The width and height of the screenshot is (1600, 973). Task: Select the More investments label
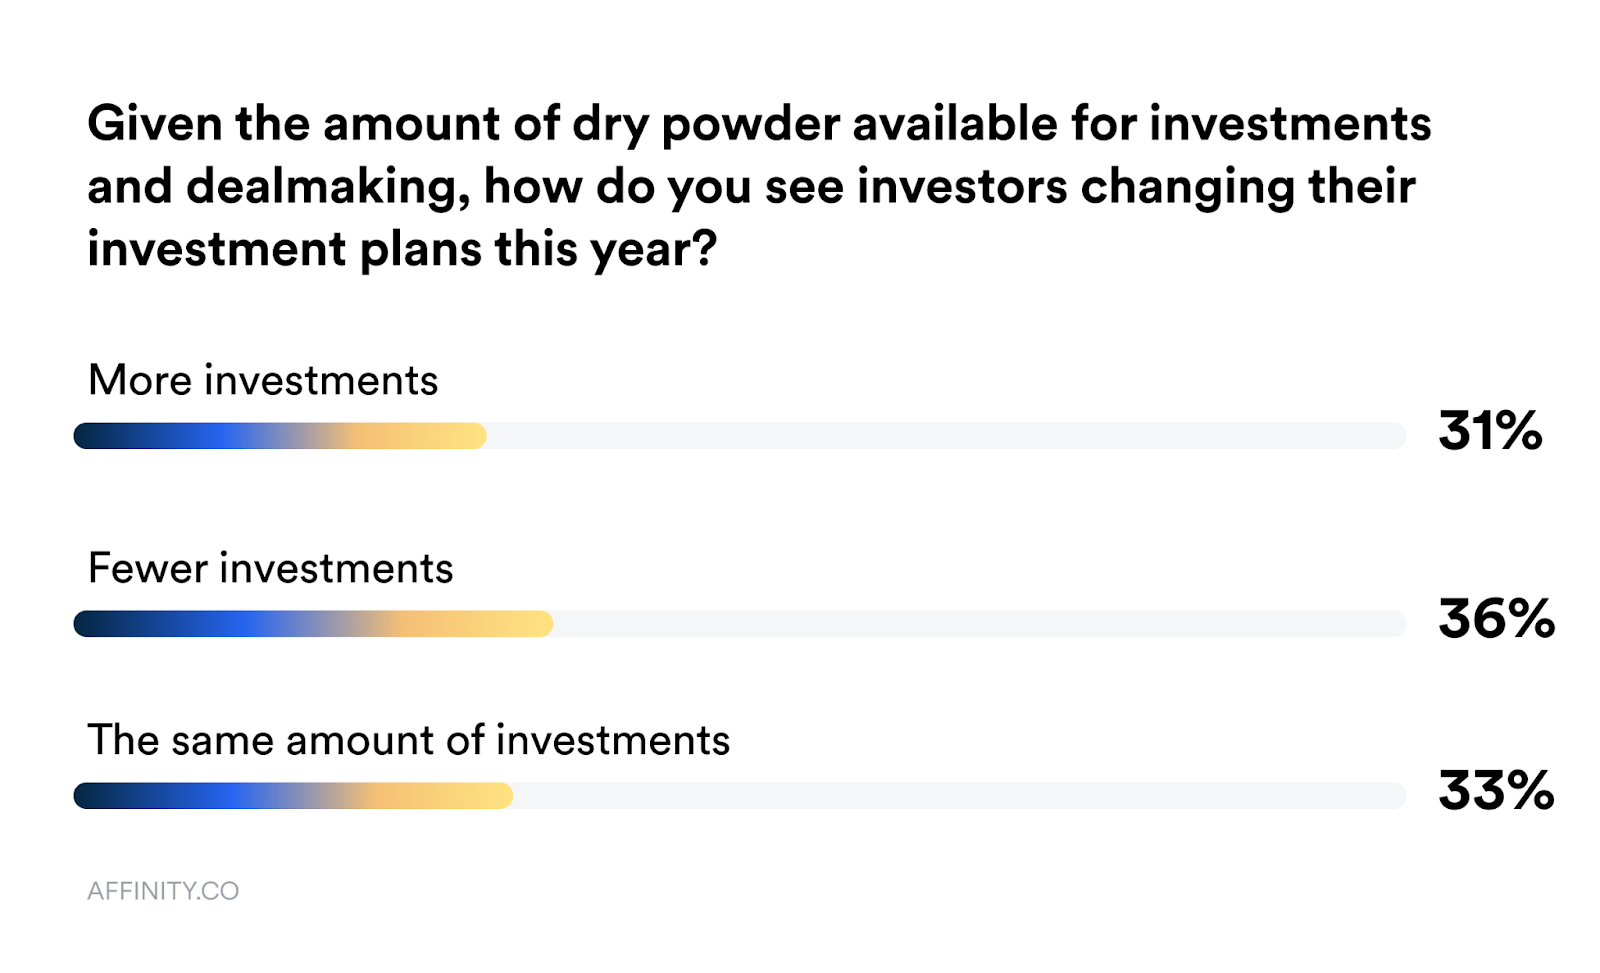pos(263,380)
